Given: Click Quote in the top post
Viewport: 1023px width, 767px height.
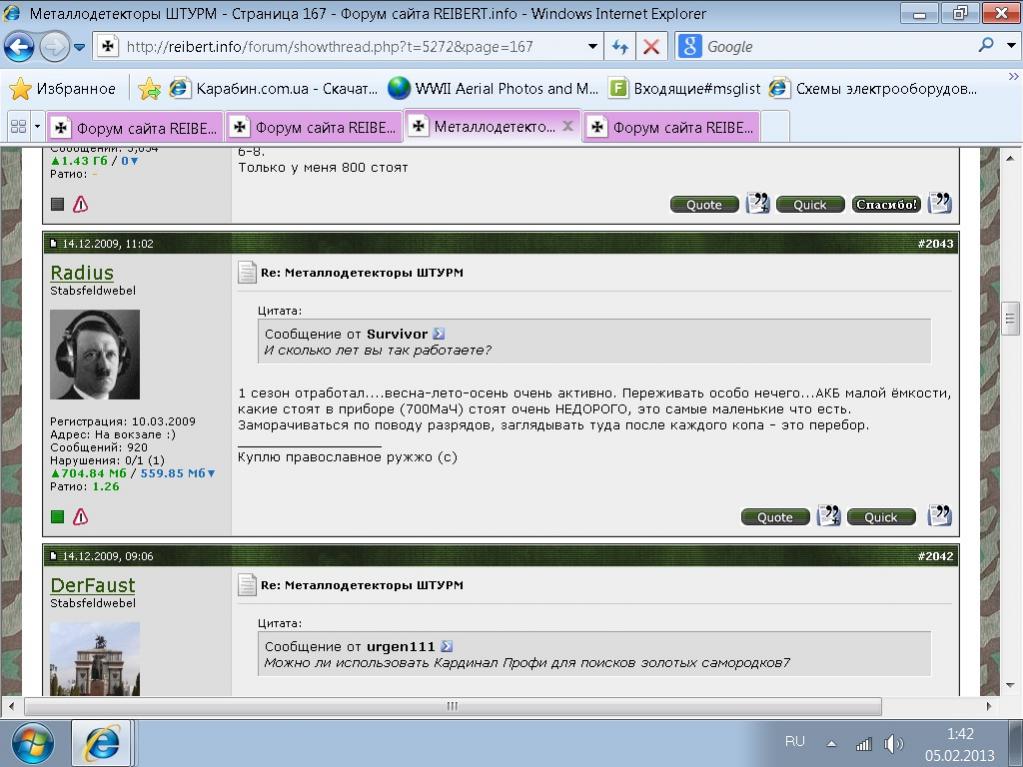Looking at the screenshot, I should coord(704,205).
